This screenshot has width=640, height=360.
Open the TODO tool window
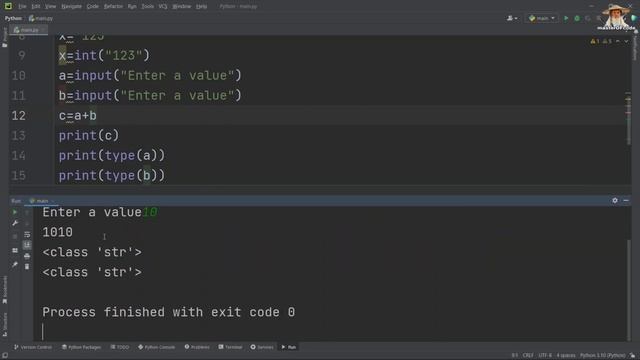tap(120, 347)
